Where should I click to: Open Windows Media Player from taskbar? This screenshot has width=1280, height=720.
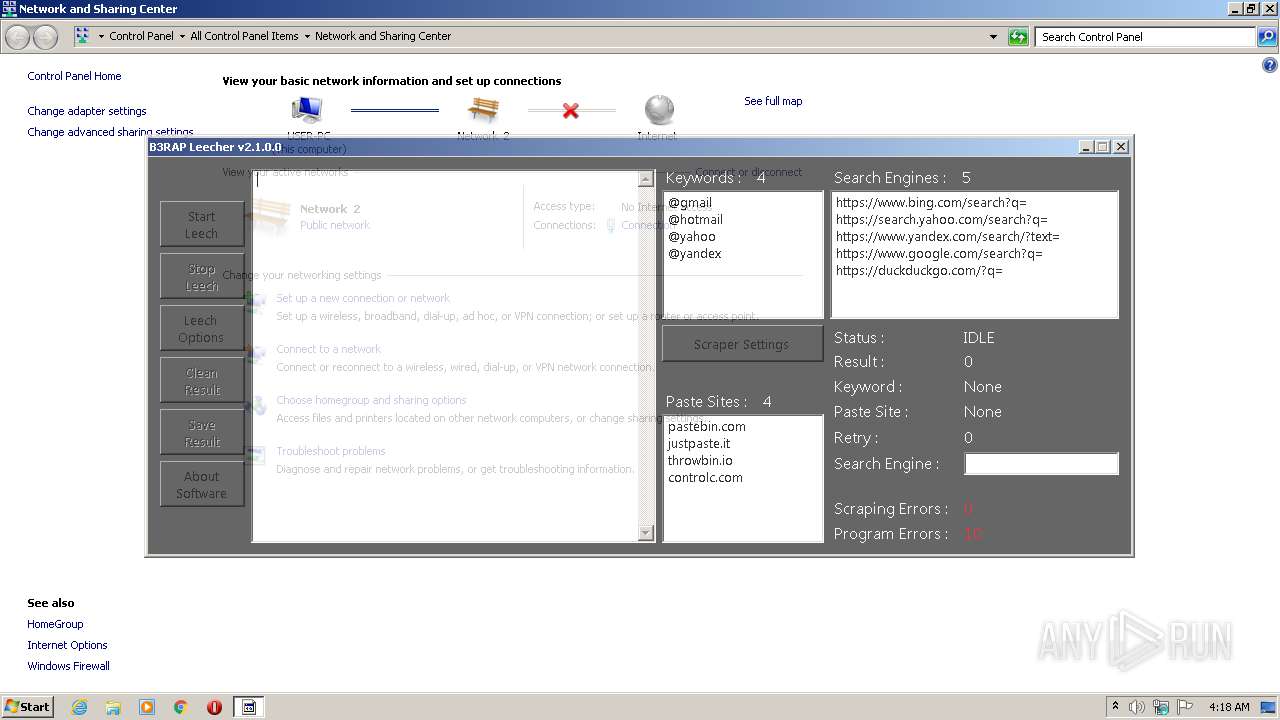coord(147,707)
